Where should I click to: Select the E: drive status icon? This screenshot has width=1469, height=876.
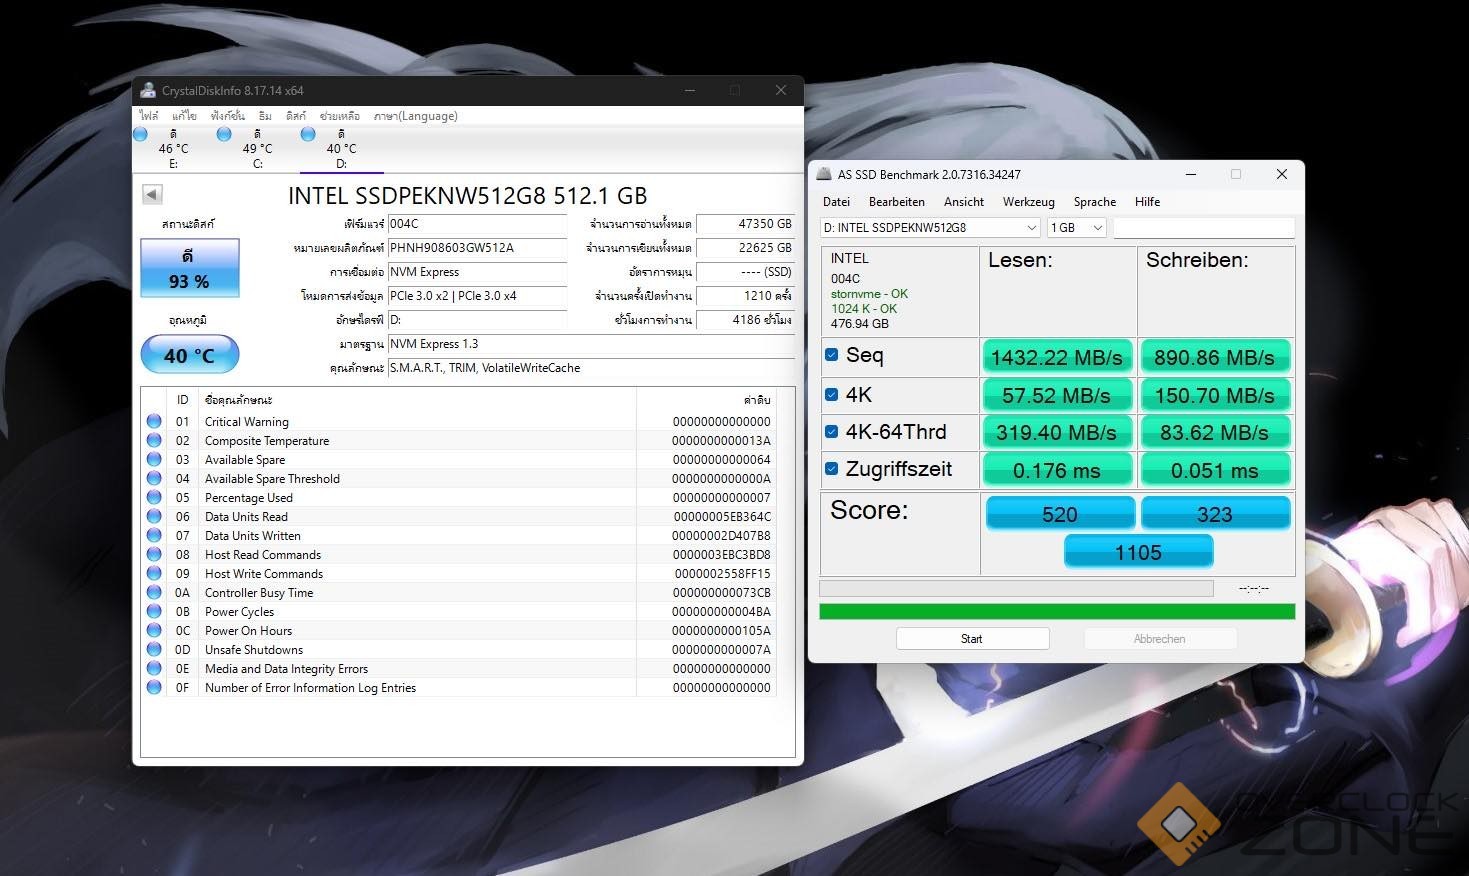141,134
